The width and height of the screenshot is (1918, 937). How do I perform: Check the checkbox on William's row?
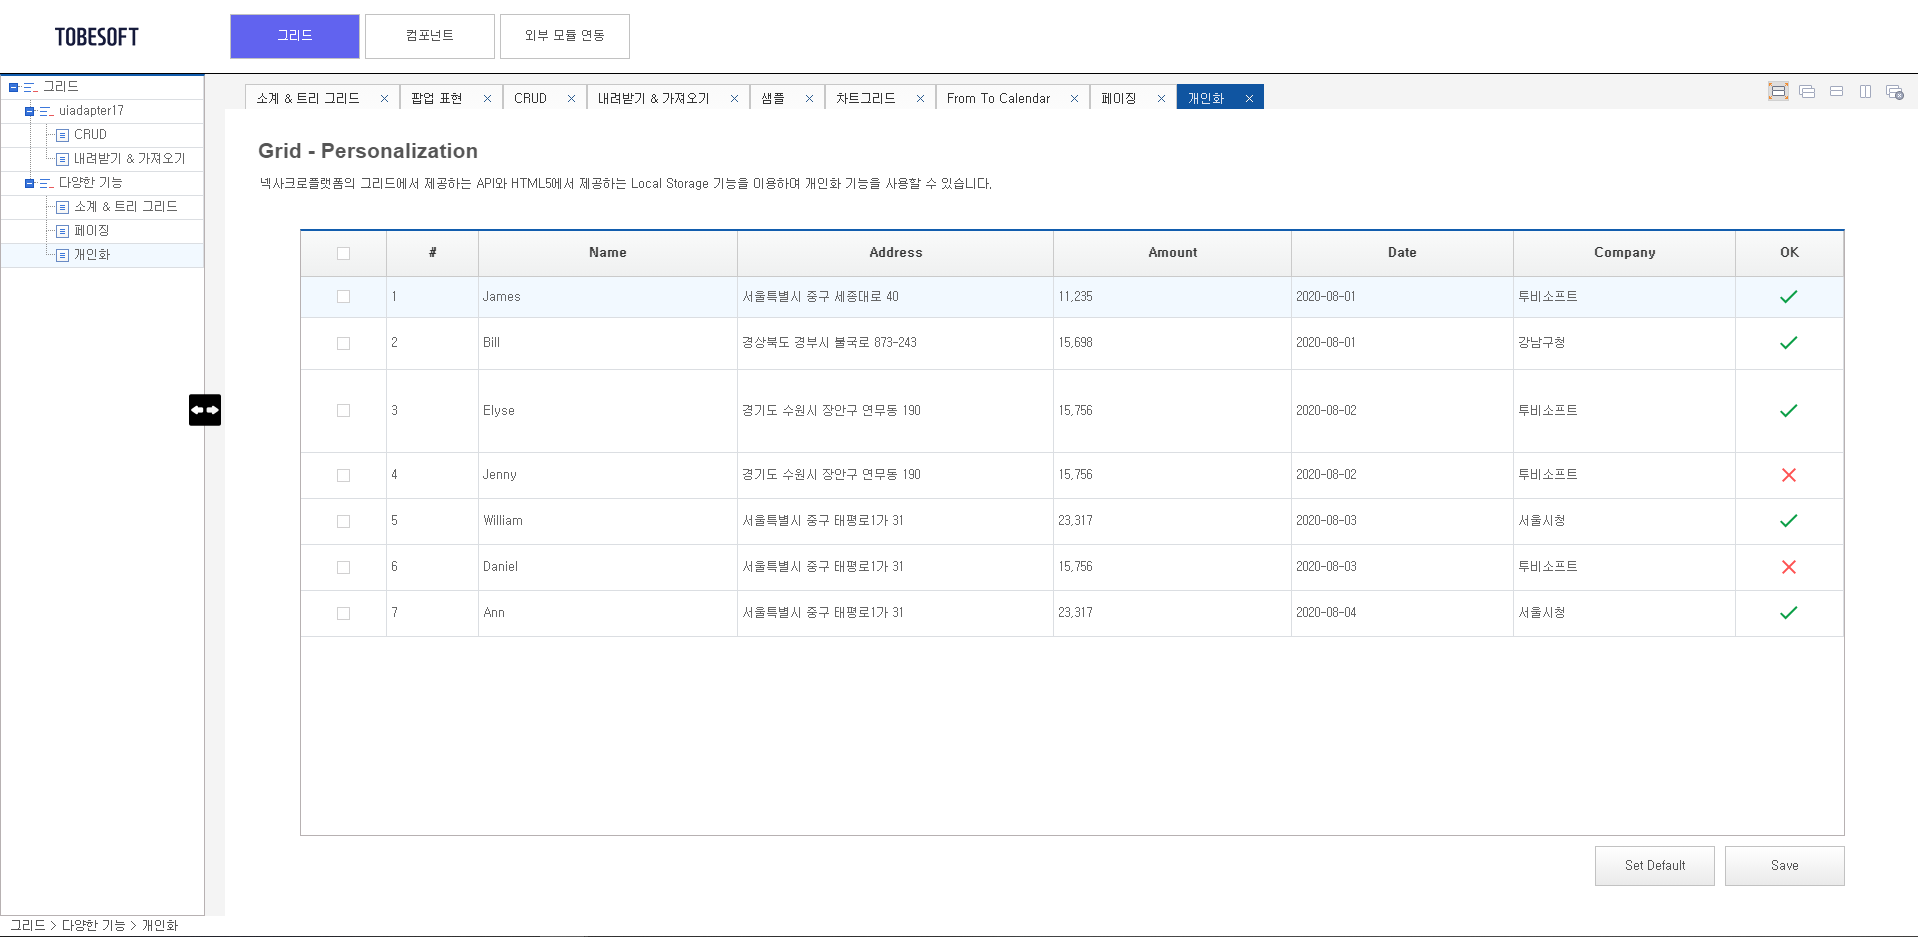point(343,521)
